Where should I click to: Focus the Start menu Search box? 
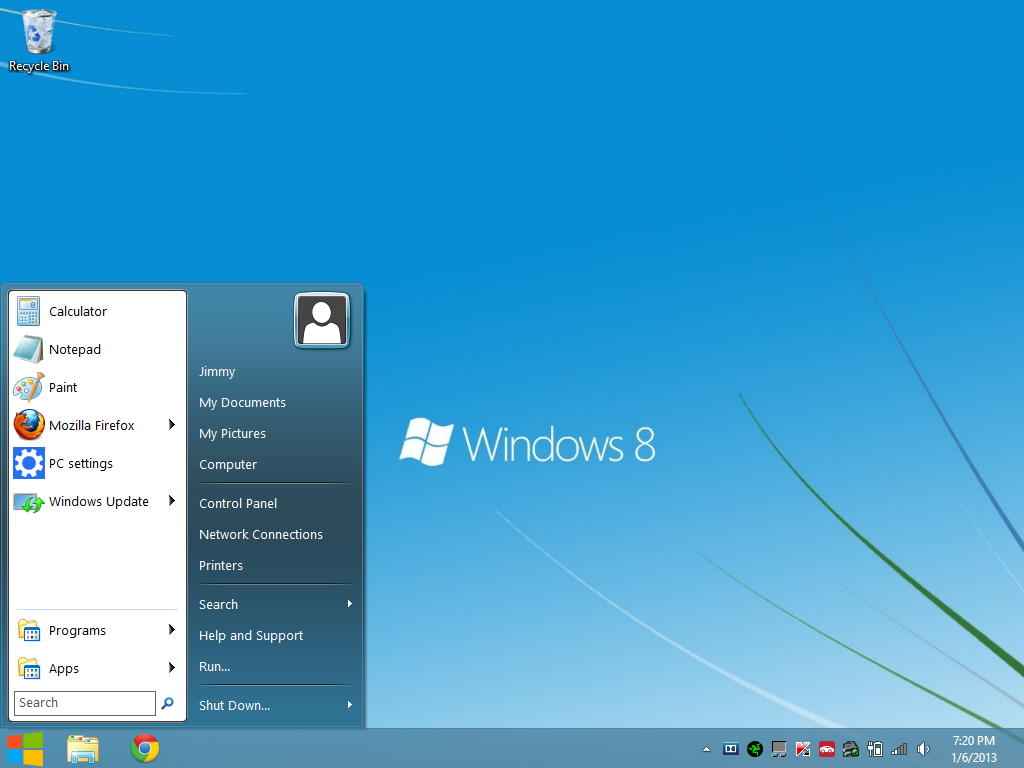pos(85,703)
